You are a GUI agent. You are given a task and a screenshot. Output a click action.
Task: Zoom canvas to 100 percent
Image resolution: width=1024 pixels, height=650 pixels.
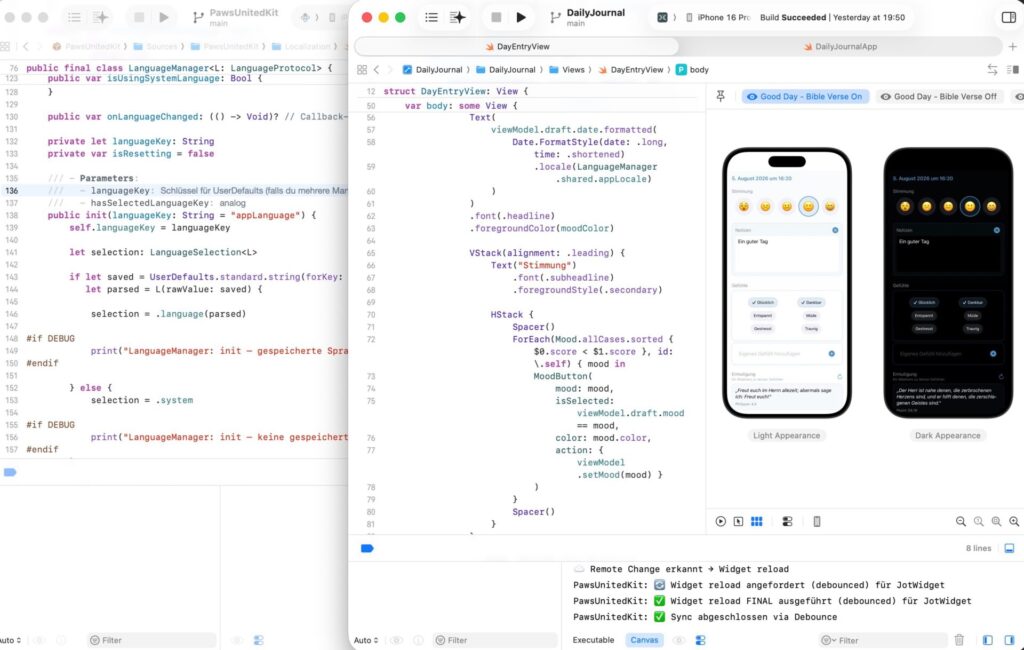[x=978, y=521]
